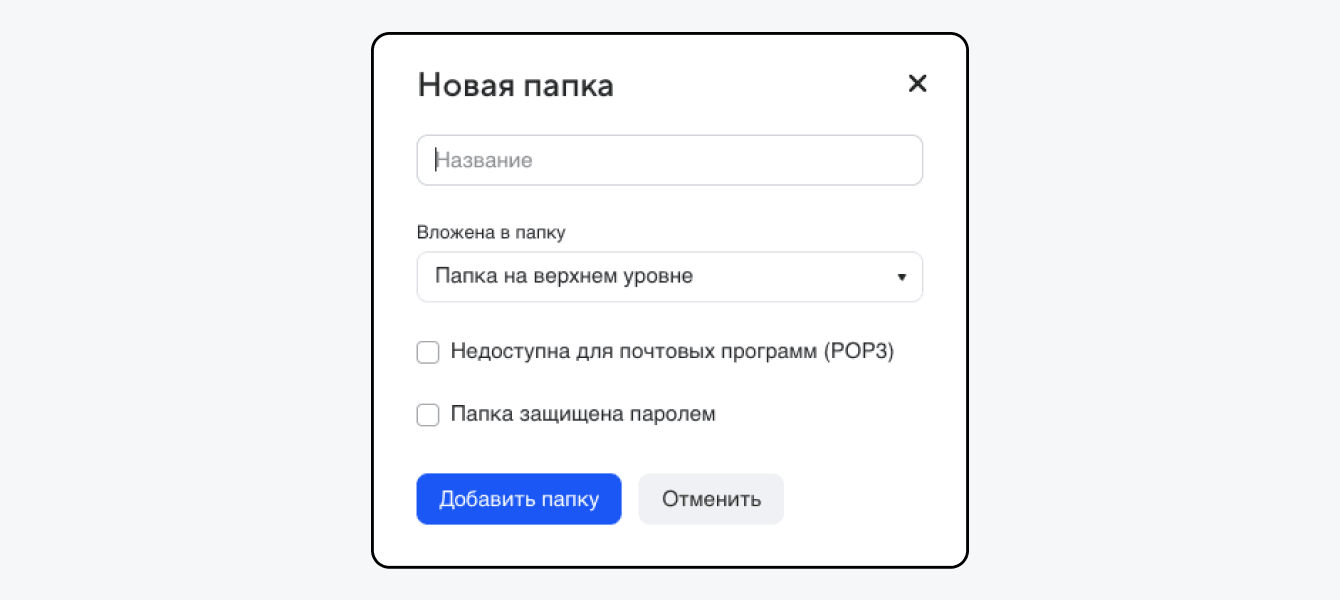Click the dropdown arrow for parent folder
This screenshot has height=600, width=1340.
tap(901, 277)
